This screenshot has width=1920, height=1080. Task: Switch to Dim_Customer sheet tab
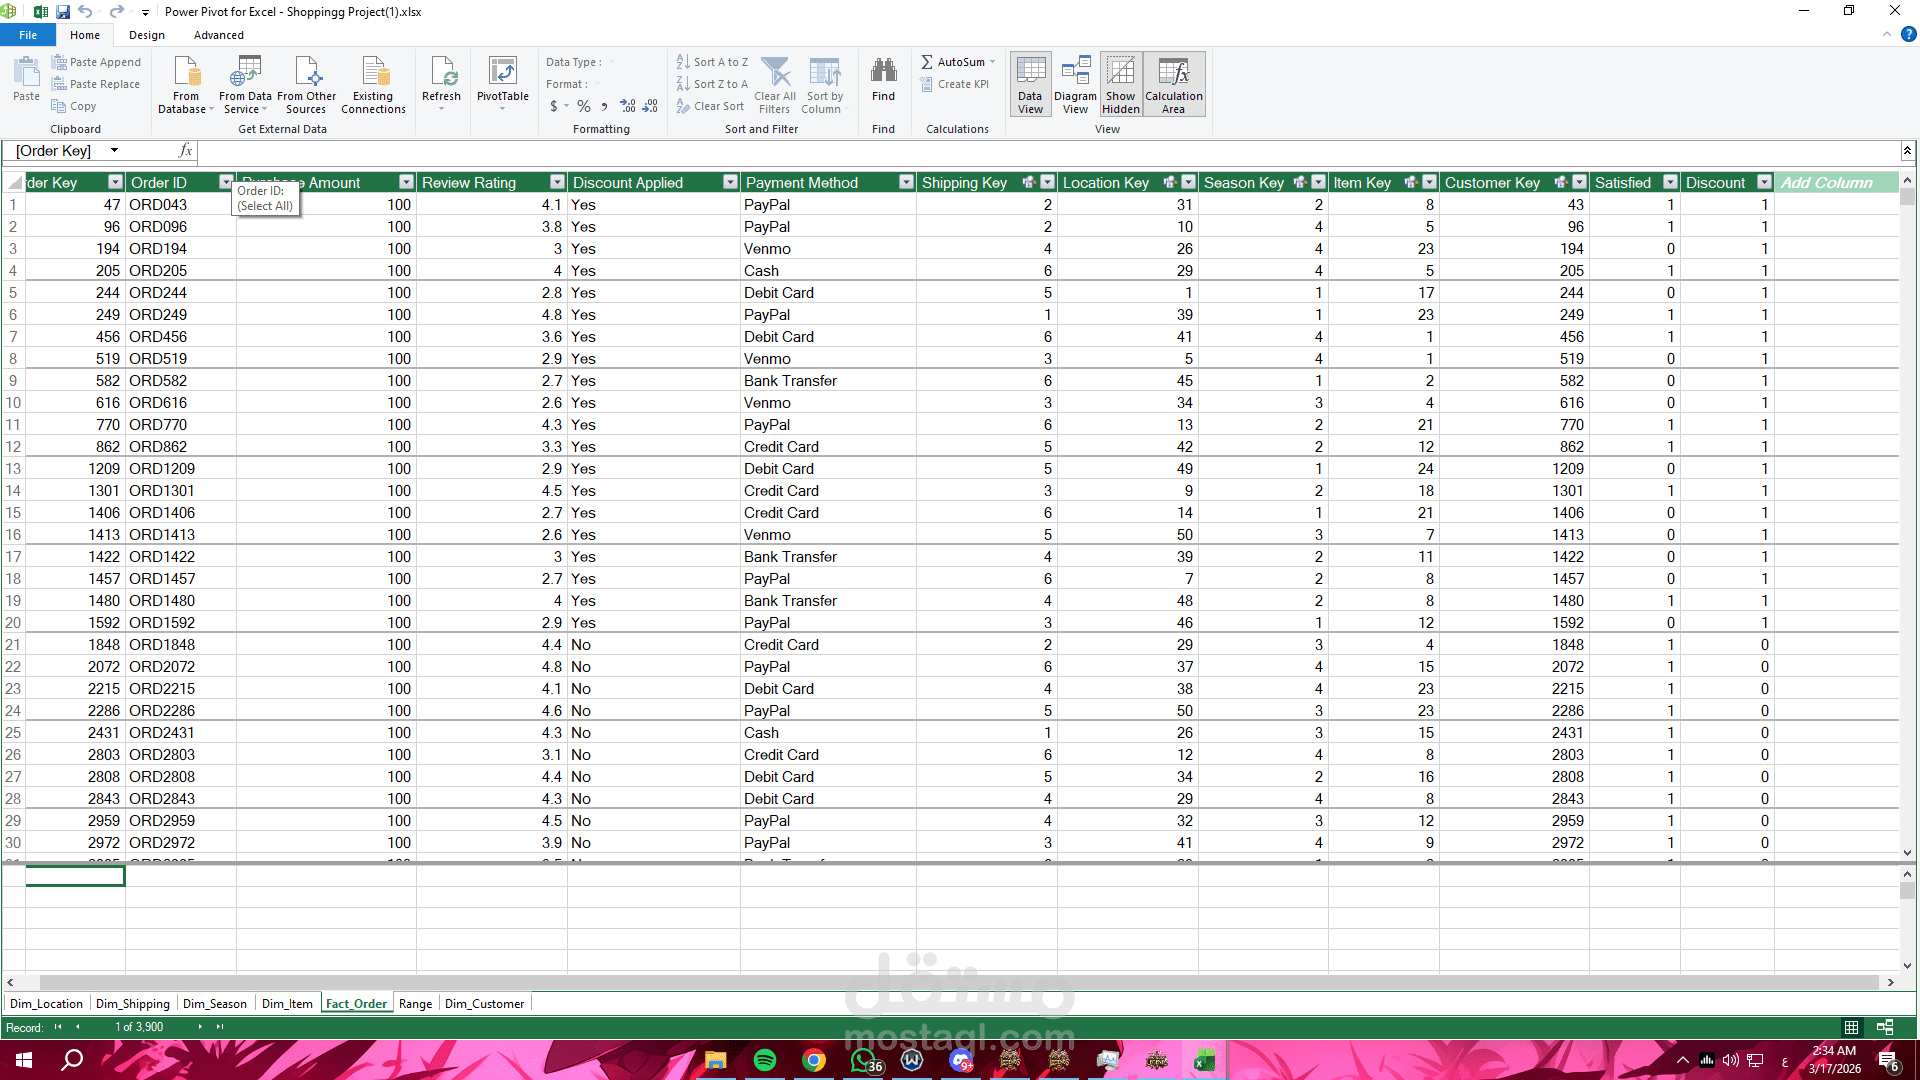coord(484,1004)
